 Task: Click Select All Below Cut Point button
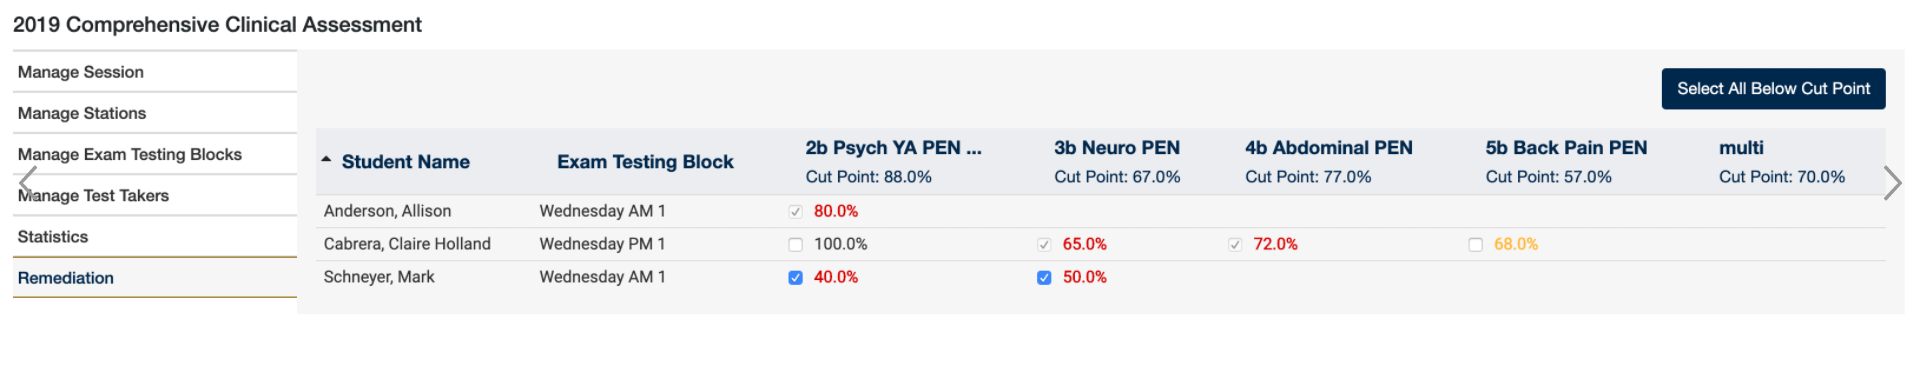pos(1773,89)
